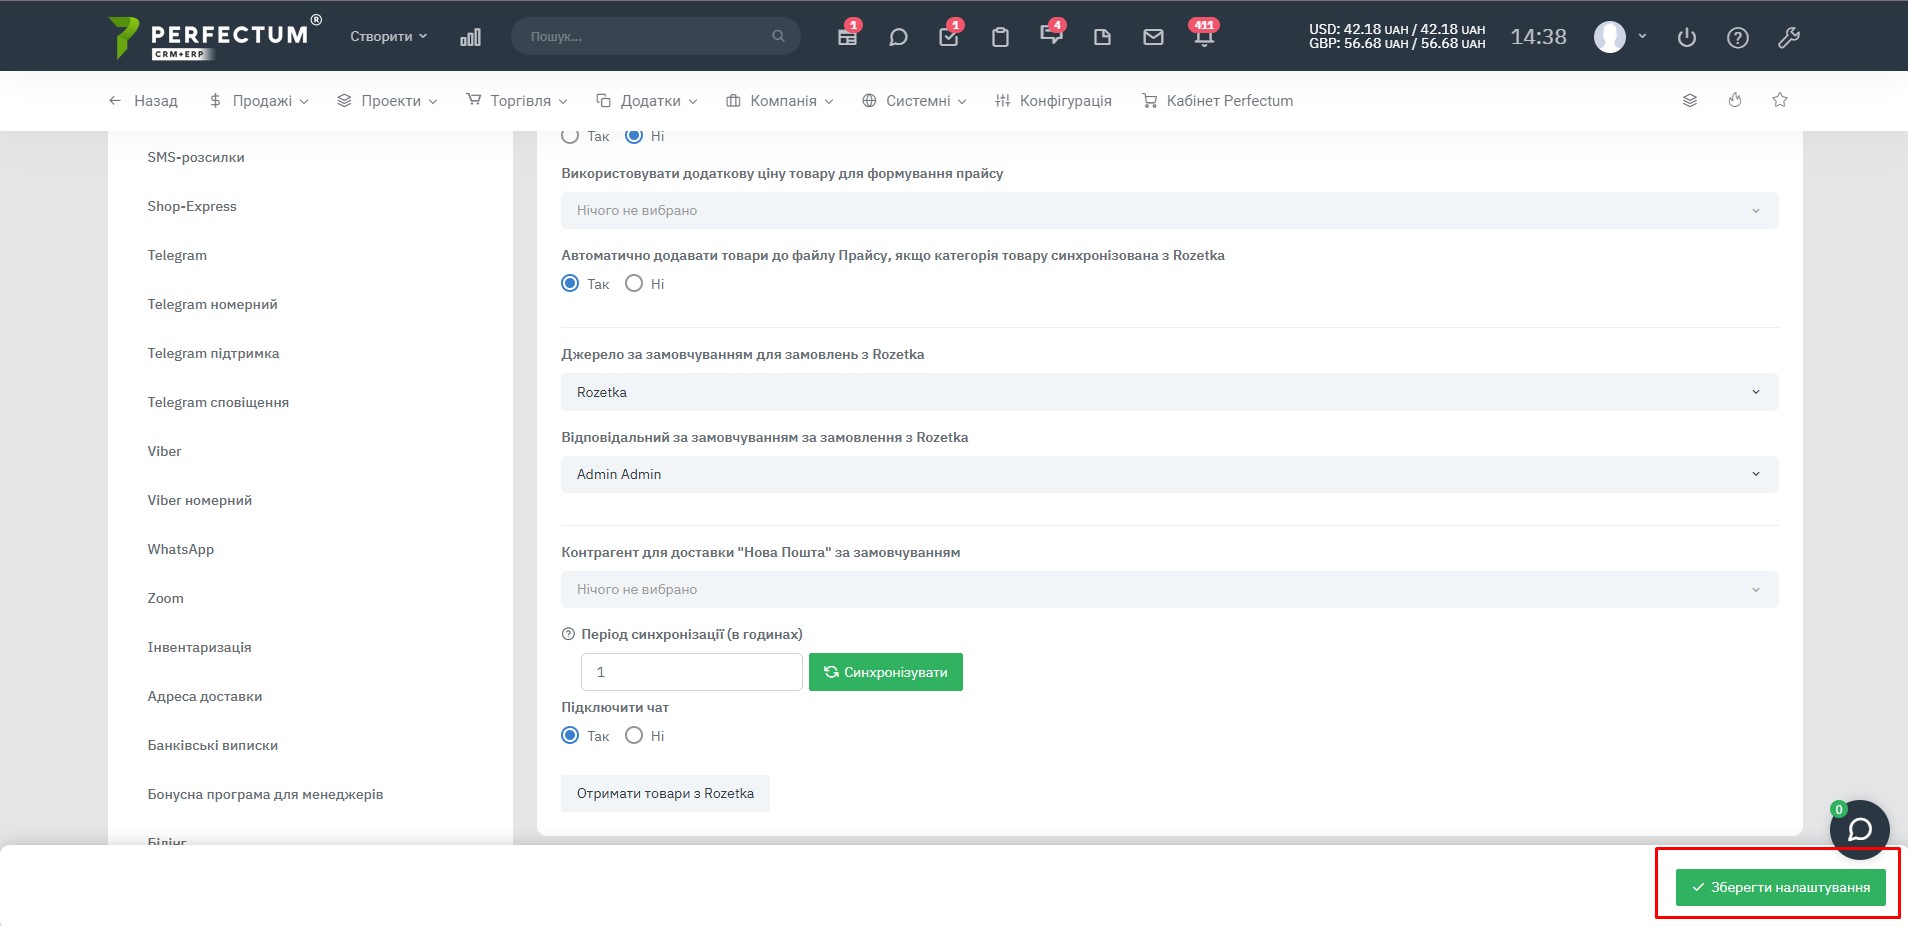Click the wrench settings icon

1788,37
